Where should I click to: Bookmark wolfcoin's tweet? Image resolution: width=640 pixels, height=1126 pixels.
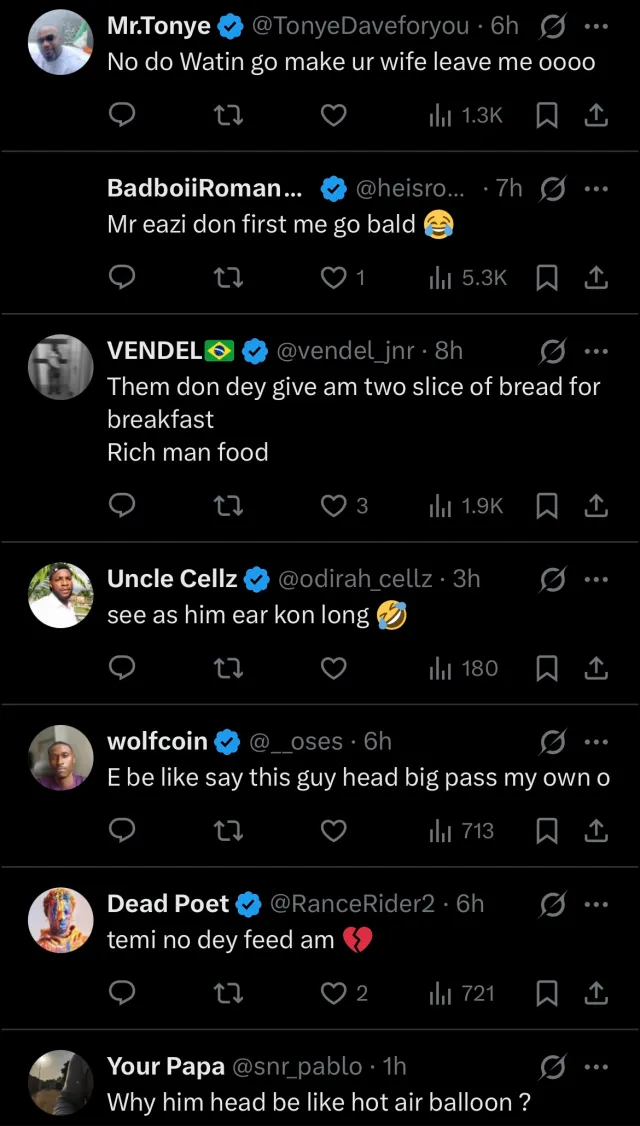(x=547, y=831)
